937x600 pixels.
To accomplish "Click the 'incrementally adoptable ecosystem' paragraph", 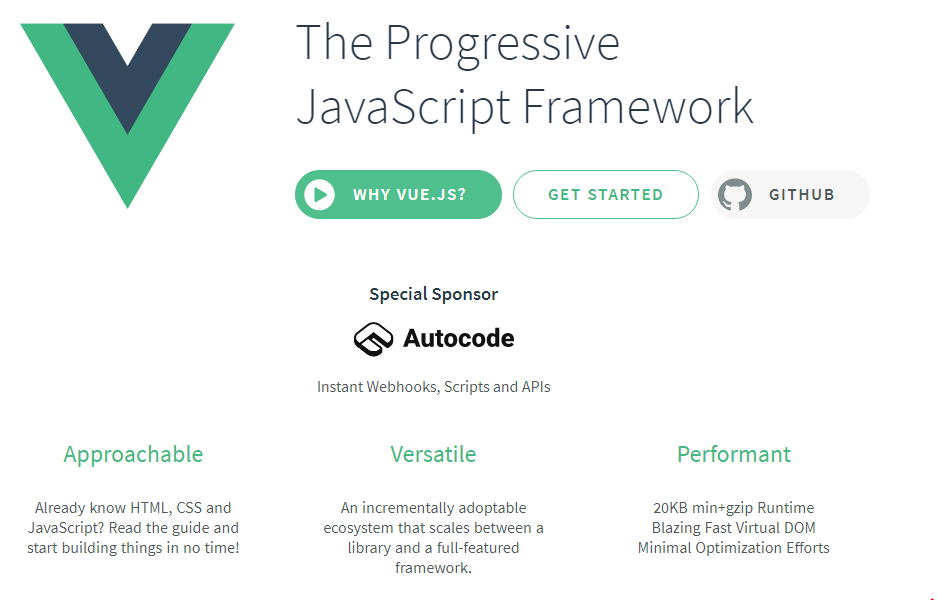I will 433,538.
